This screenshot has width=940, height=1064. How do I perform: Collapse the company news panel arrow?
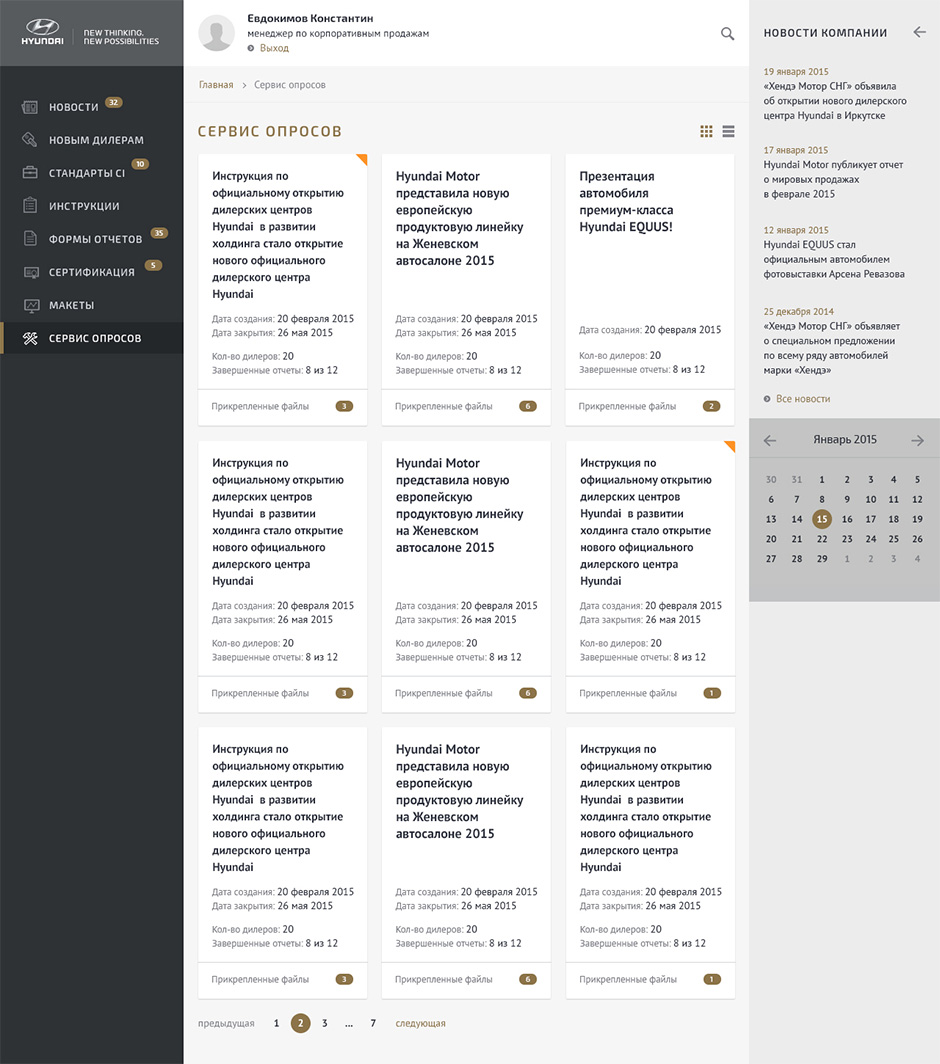pos(919,32)
